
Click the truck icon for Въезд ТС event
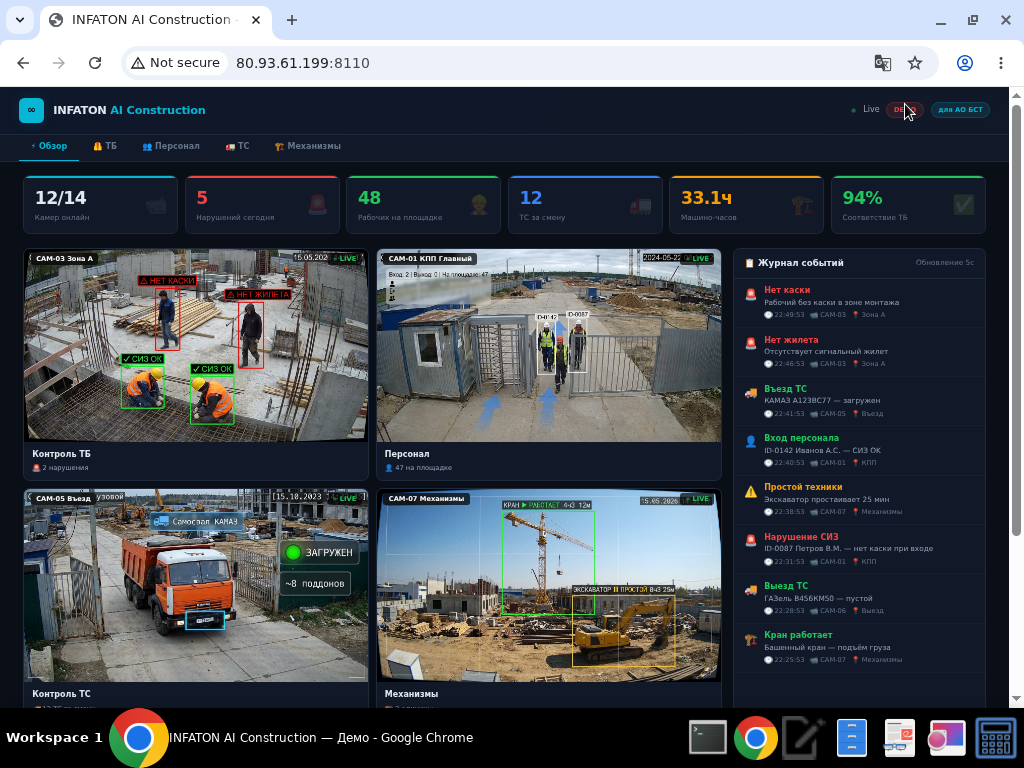click(x=751, y=394)
